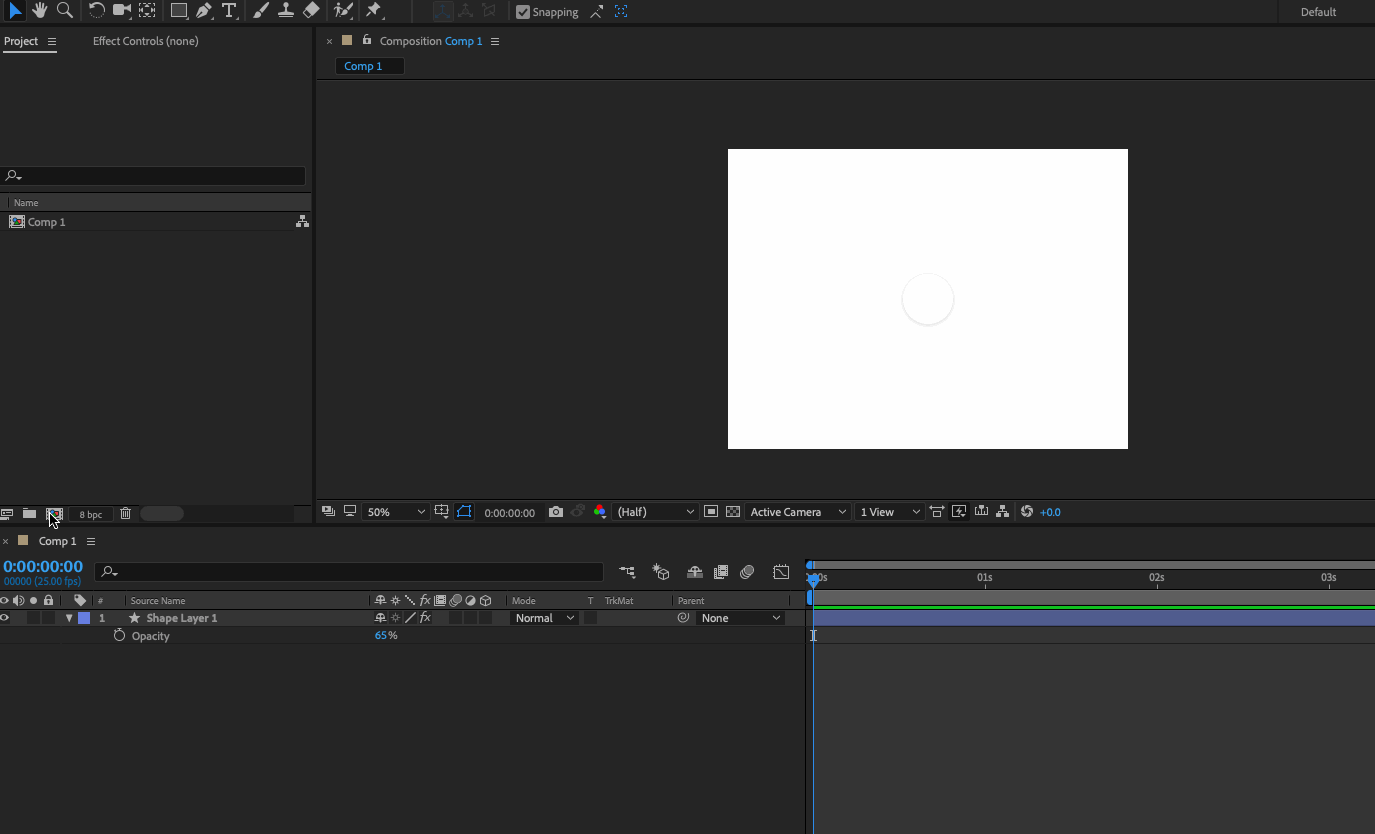Hide Shape Layer 1 with its eye toggle
The height and width of the screenshot is (834, 1375).
click(4, 618)
